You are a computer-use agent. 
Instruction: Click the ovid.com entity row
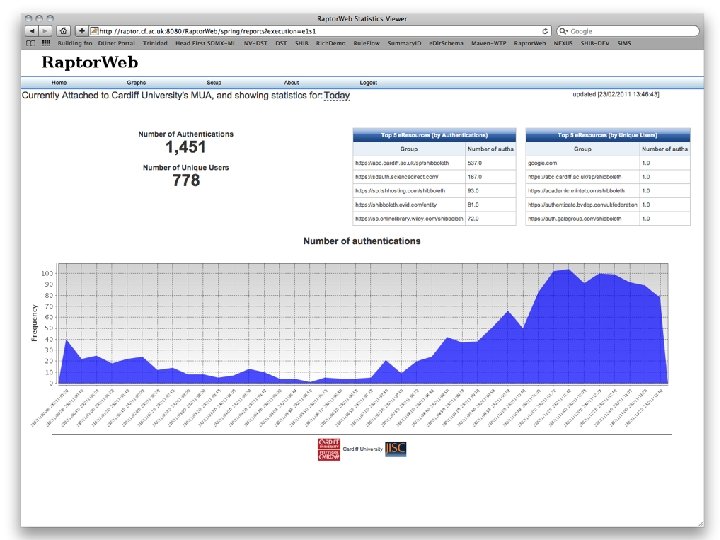[x=434, y=205]
